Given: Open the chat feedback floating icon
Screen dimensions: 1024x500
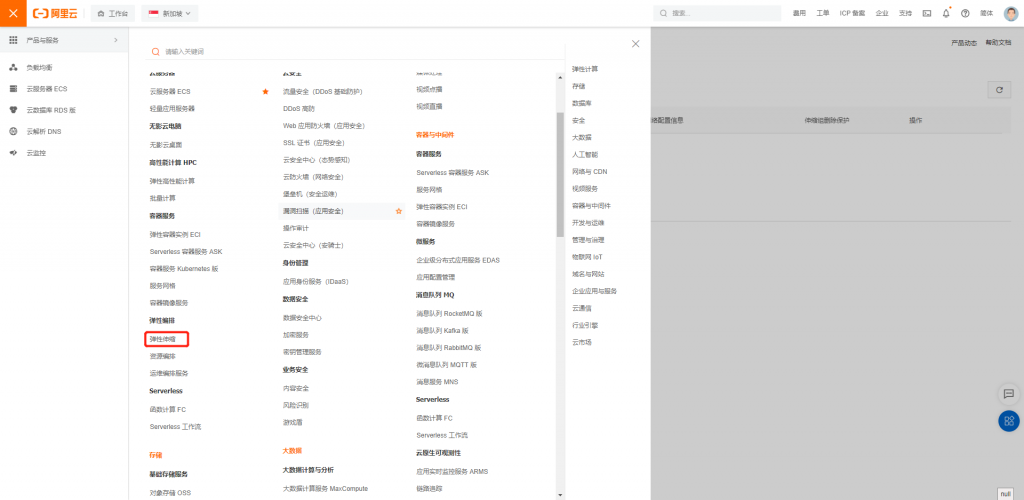Looking at the screenshot, I should [1008, 394].
